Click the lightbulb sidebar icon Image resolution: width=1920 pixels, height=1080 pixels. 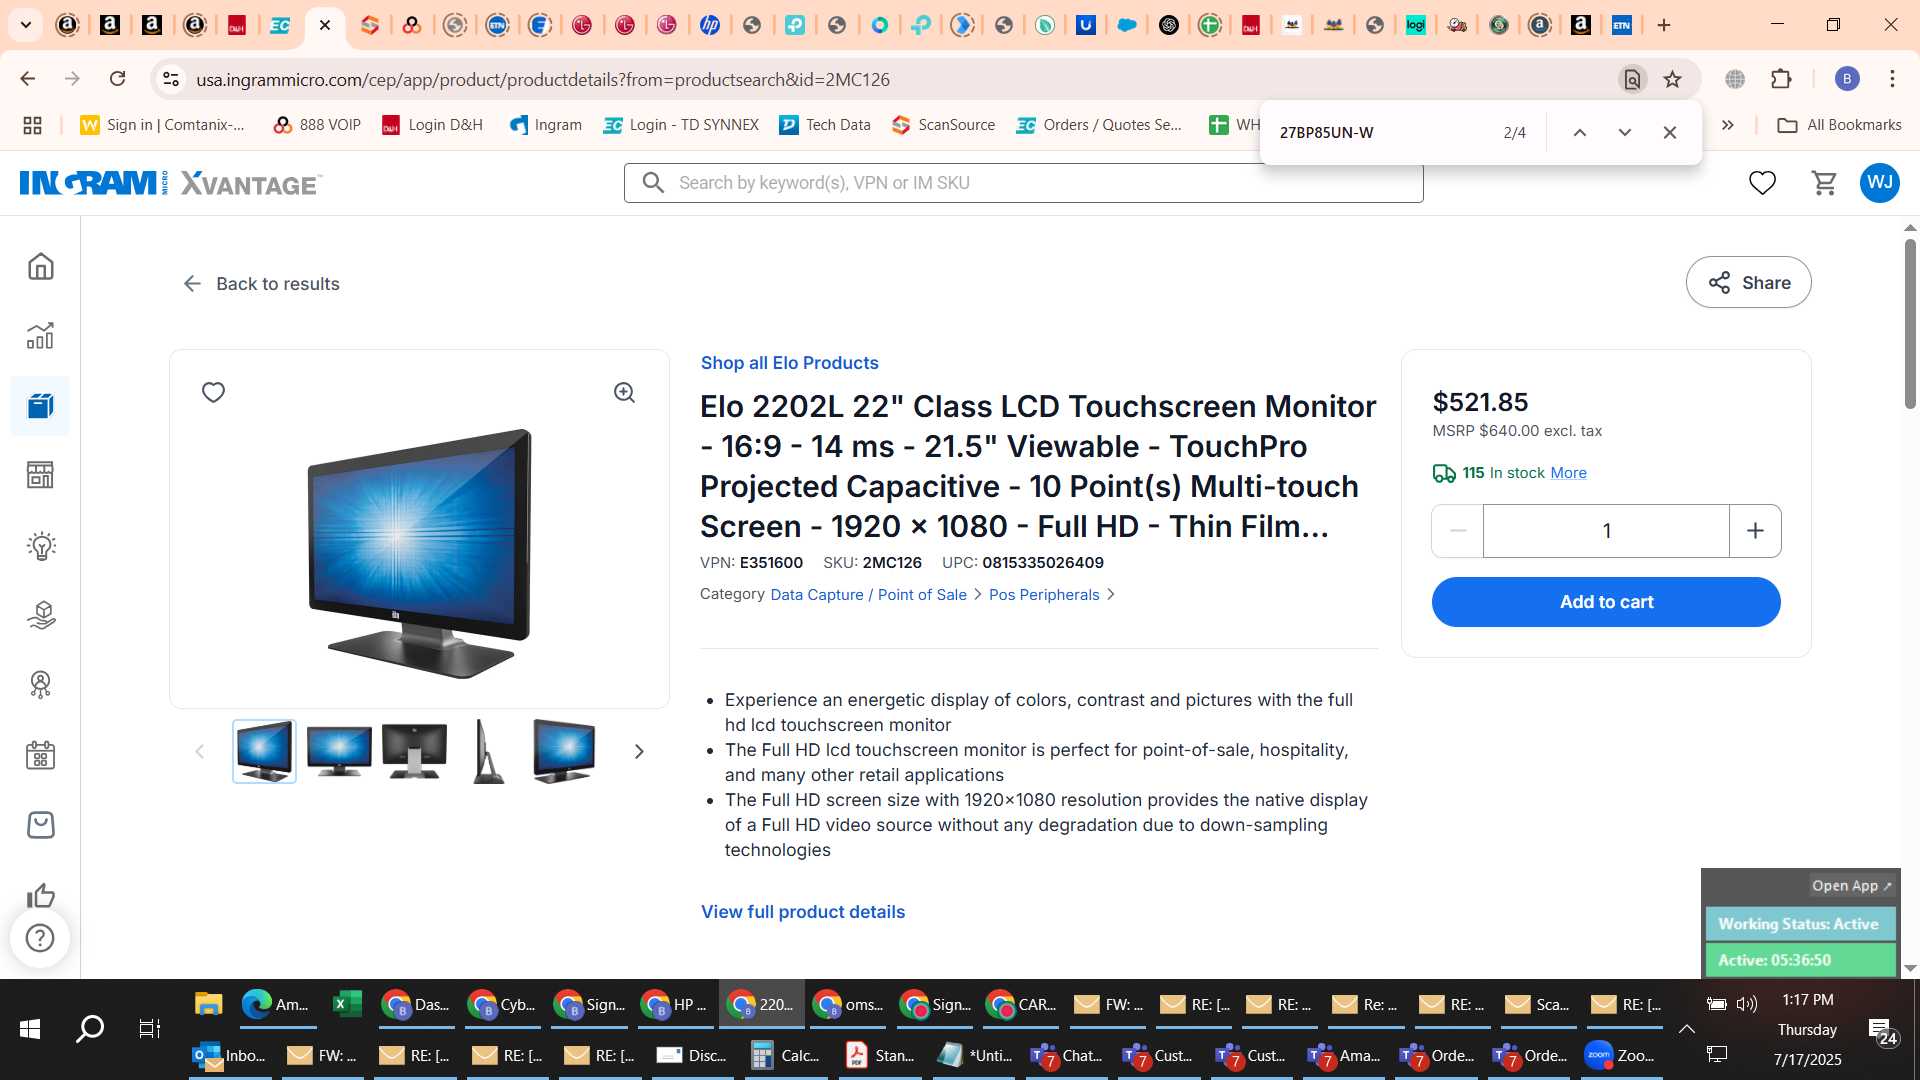[x=41, y=546]
